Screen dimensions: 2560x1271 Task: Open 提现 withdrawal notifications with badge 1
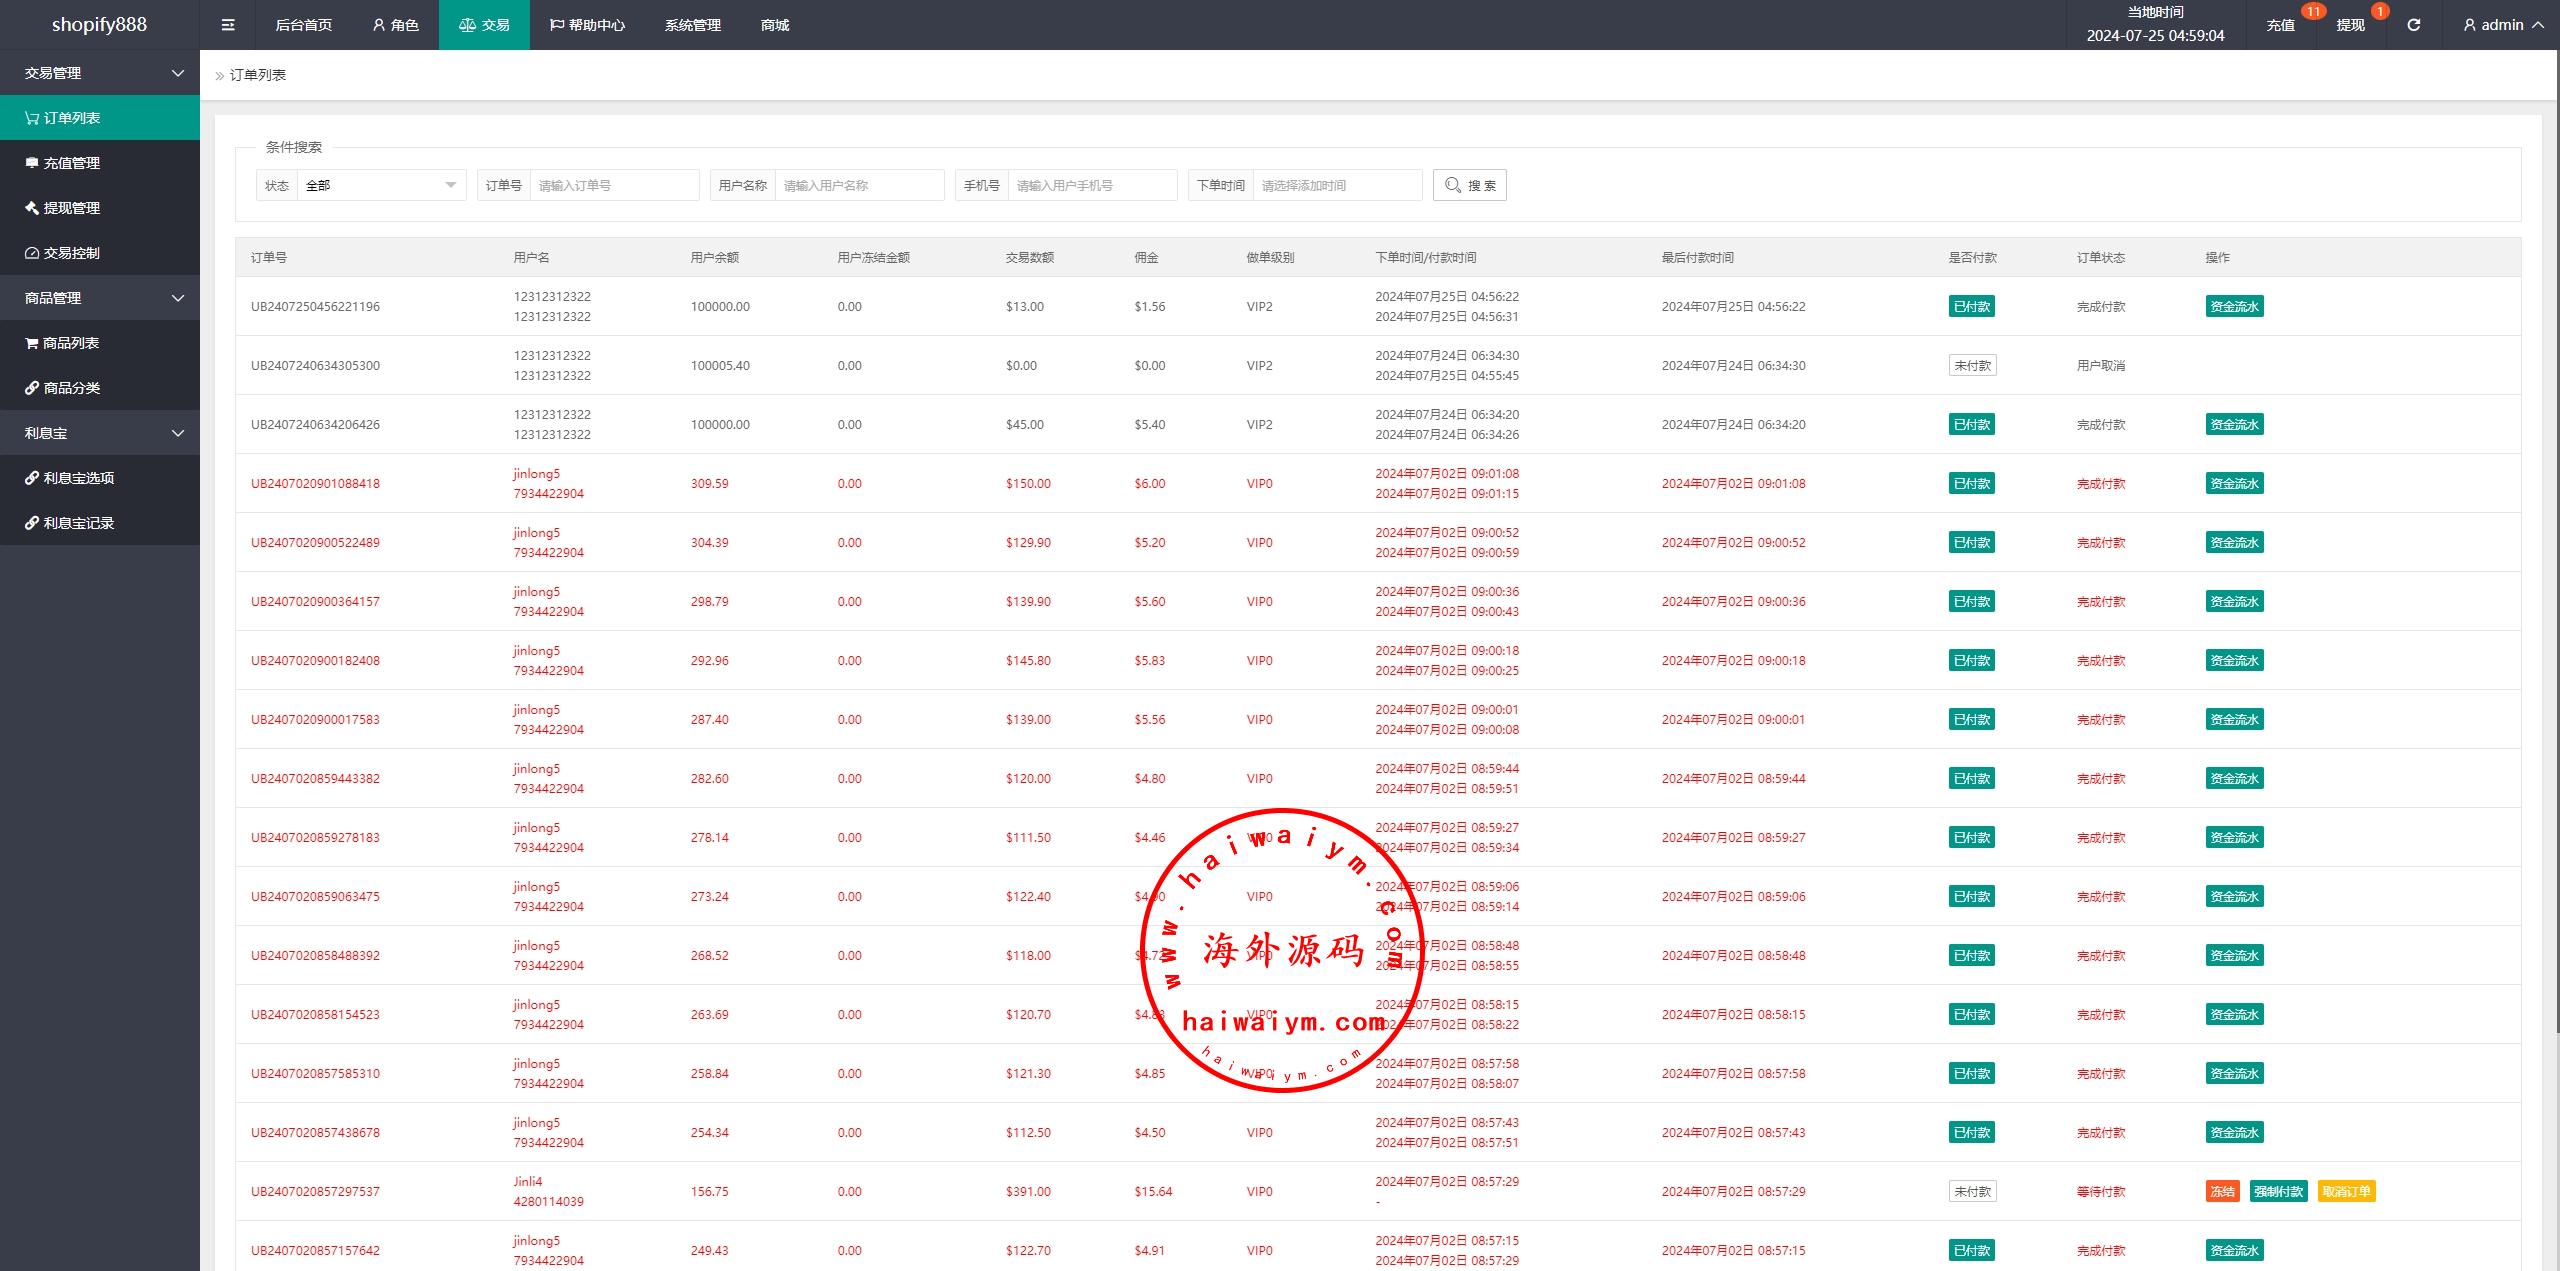pyautogui.click(x=2350, y=25)
